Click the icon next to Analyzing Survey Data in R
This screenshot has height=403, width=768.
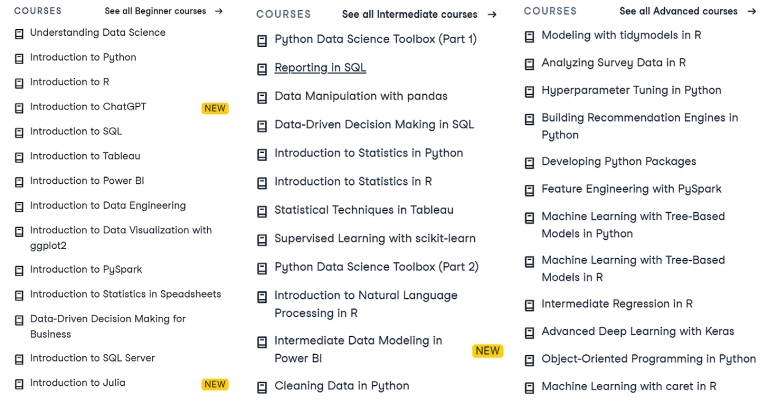coord(530,63)
